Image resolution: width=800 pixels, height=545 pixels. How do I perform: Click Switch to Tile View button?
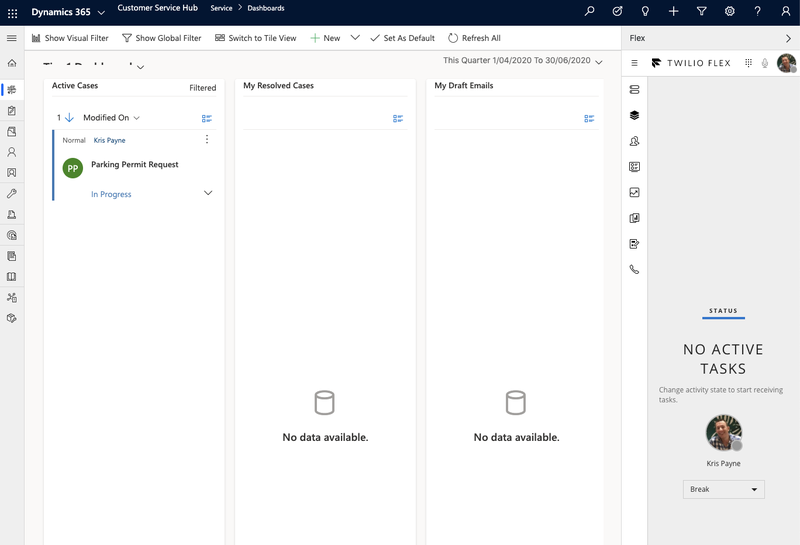coord(256,38)
